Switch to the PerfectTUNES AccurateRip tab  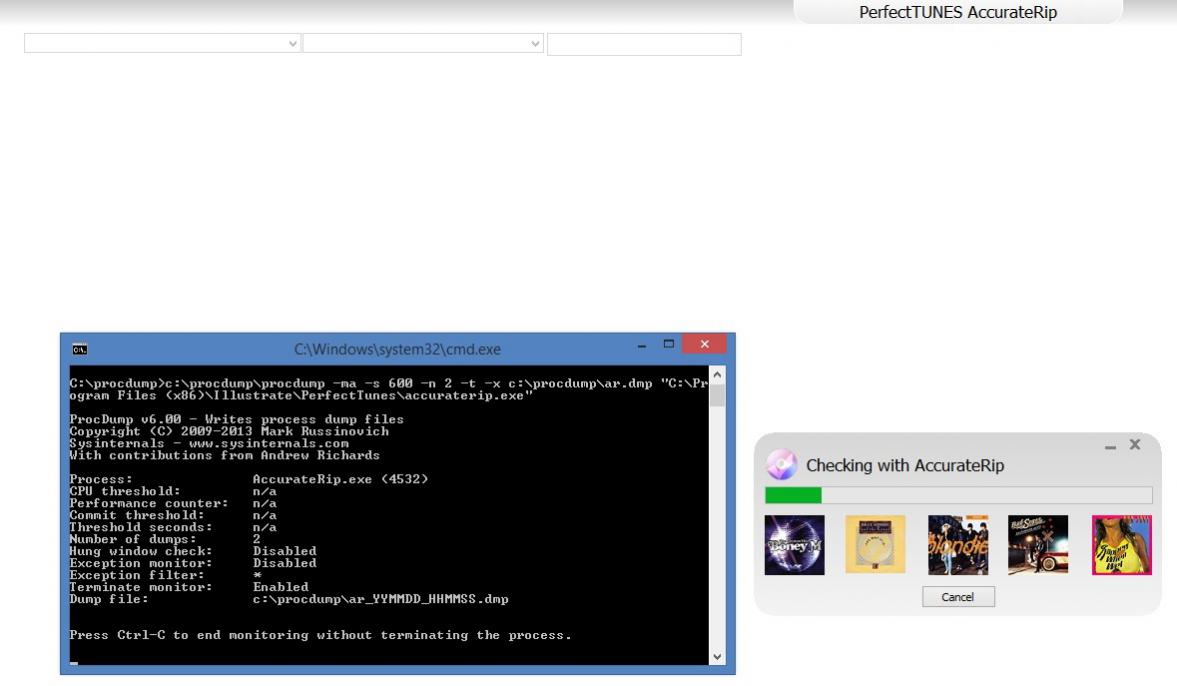(x=957, y=12)
